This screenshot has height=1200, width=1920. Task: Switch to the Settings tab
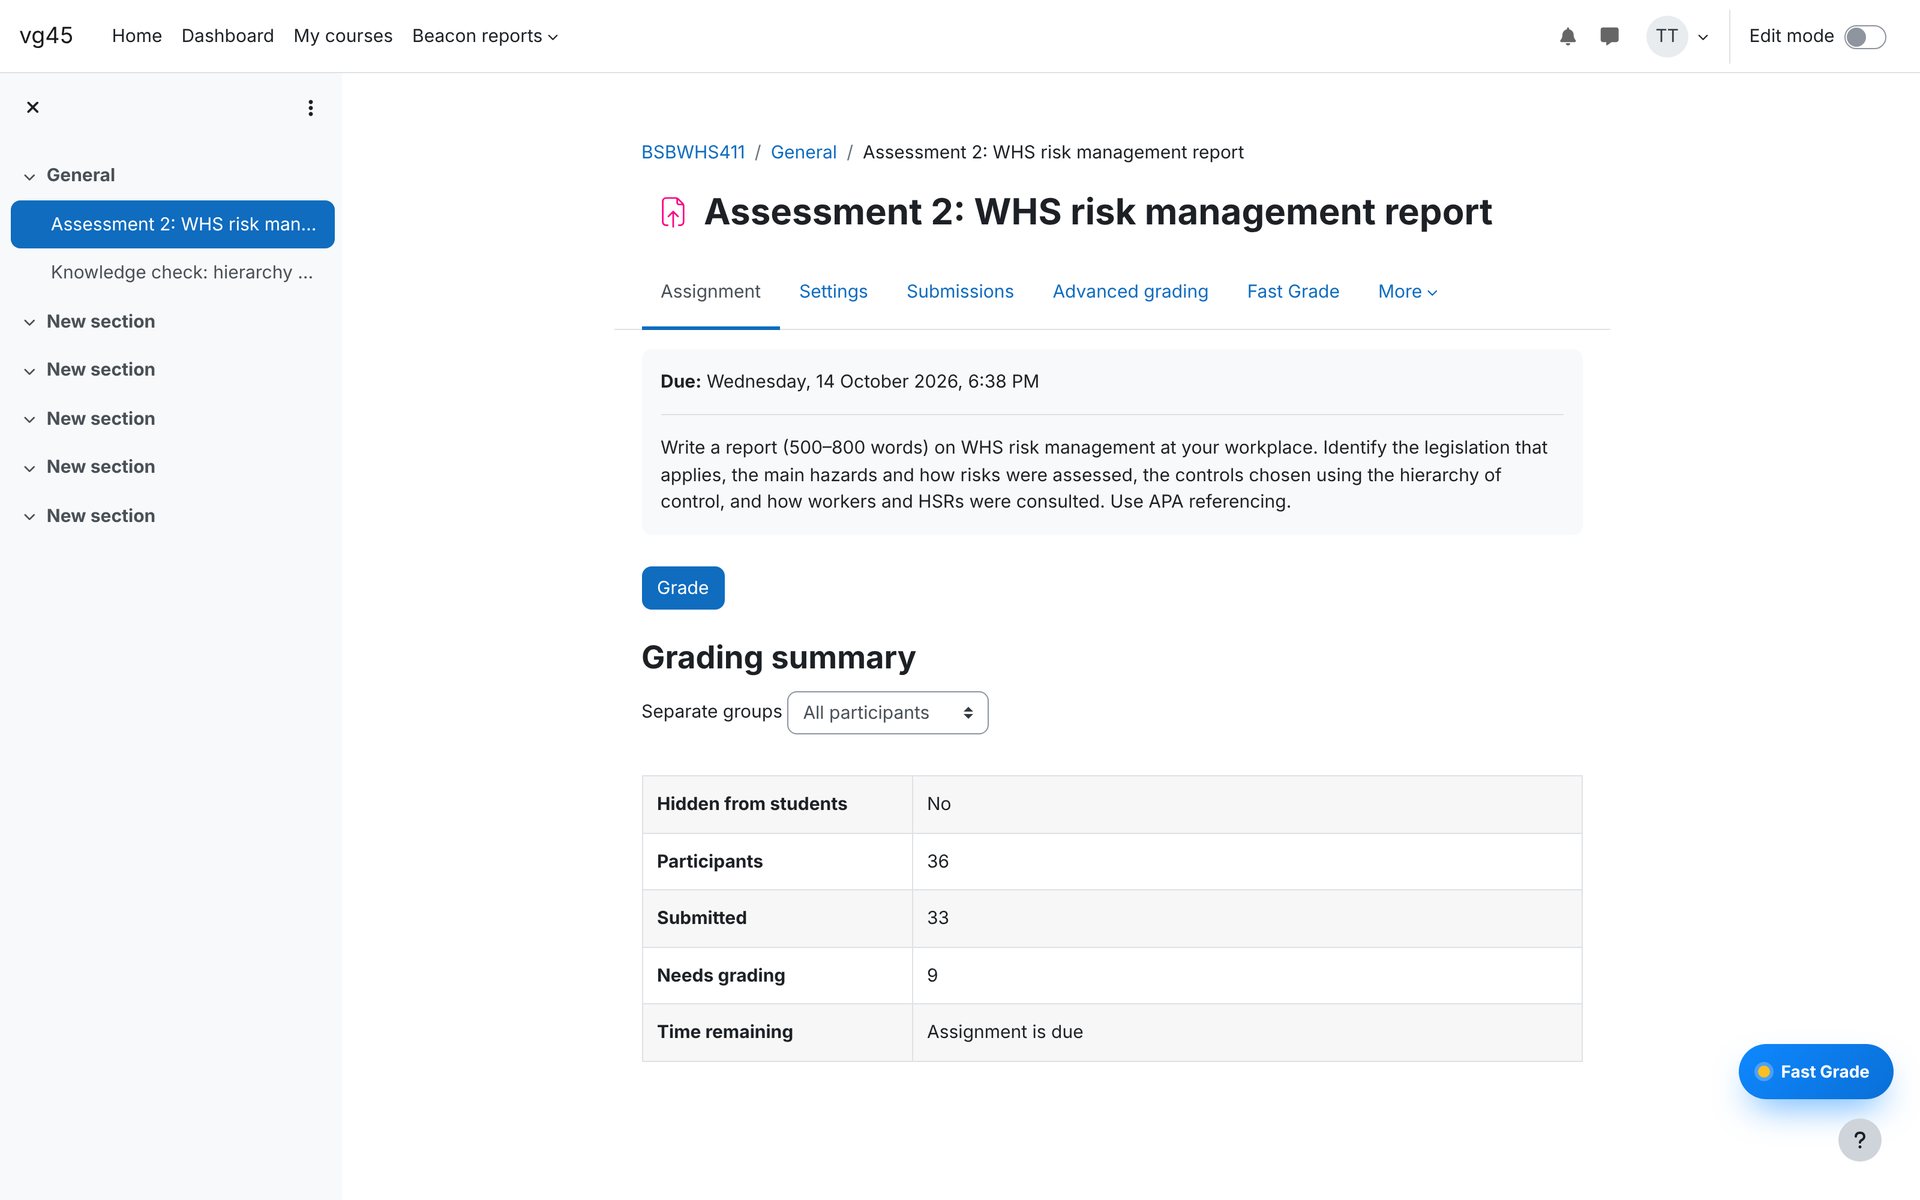coord(833,292)
